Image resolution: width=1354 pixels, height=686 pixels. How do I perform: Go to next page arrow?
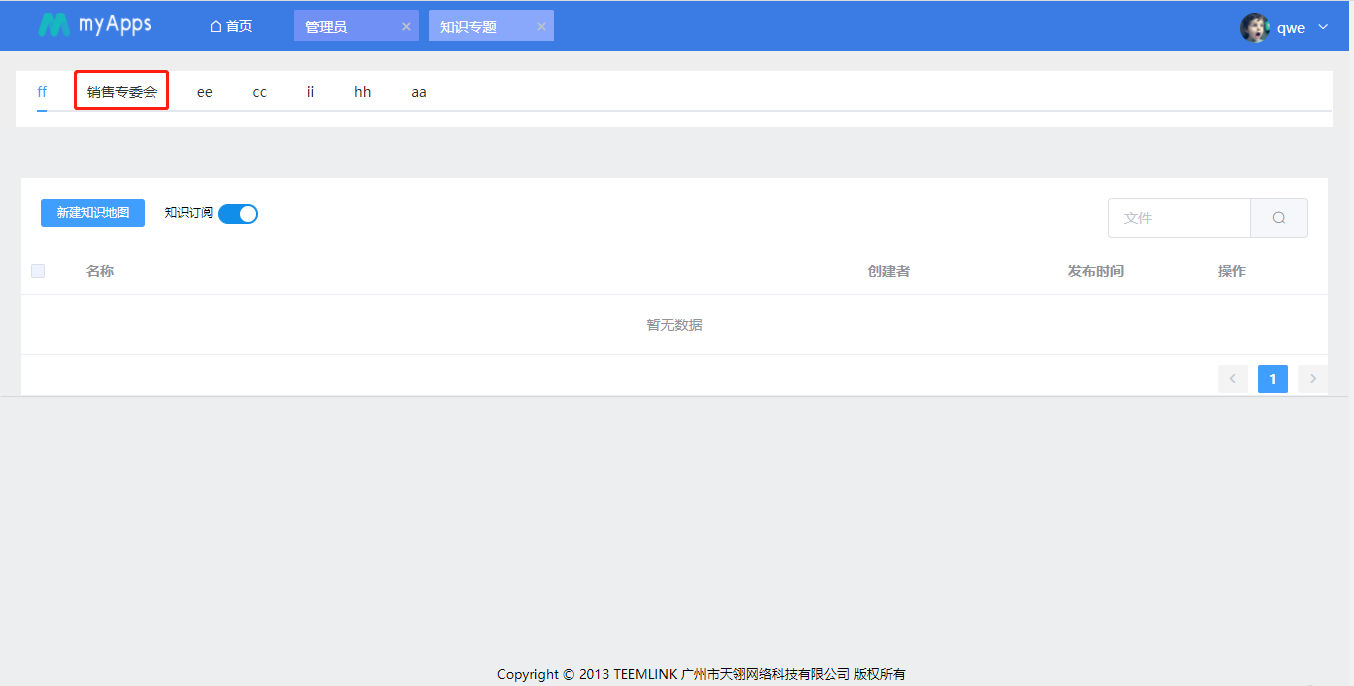click(x=1312, y=379)
